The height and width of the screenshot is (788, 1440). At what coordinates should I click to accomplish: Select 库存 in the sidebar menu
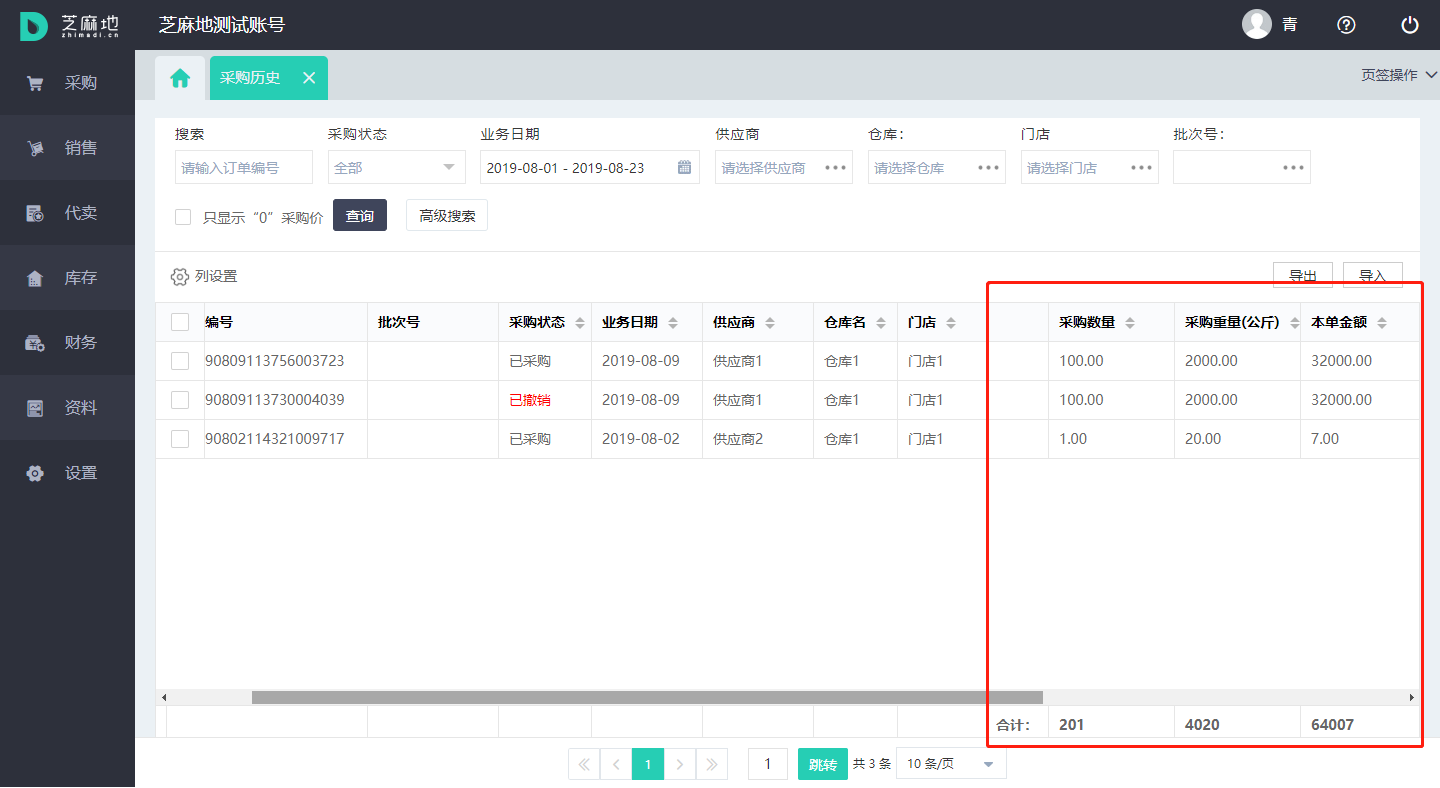click(x=67, y=278)
